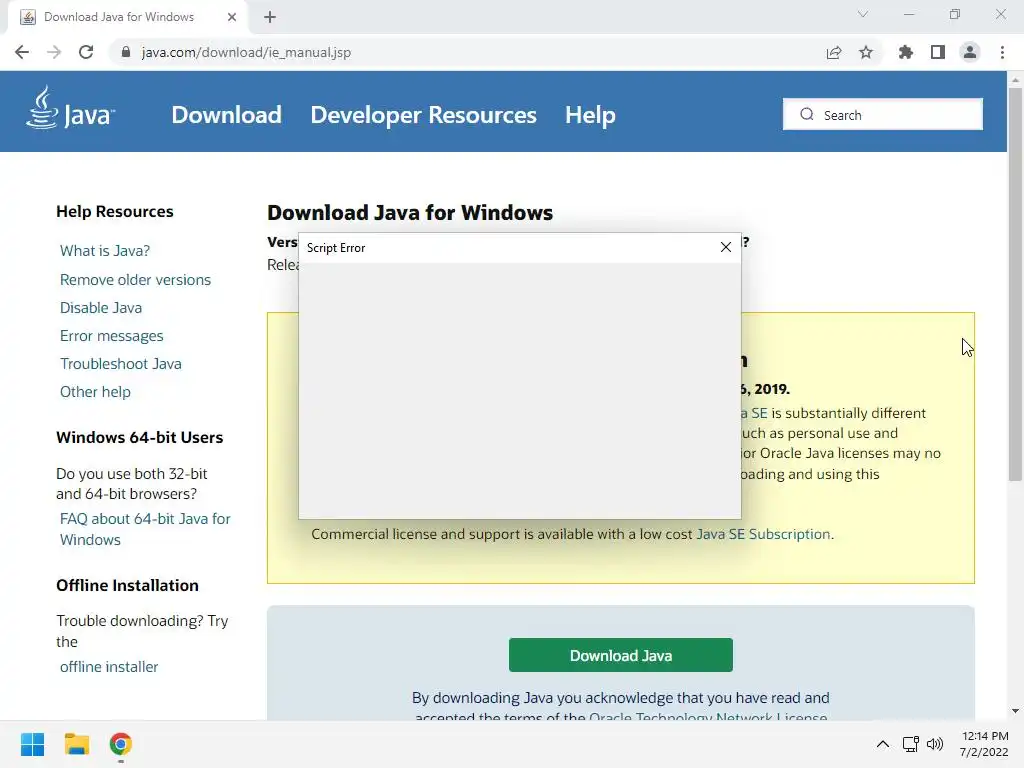Click the Java logo

tap(71, 108)
